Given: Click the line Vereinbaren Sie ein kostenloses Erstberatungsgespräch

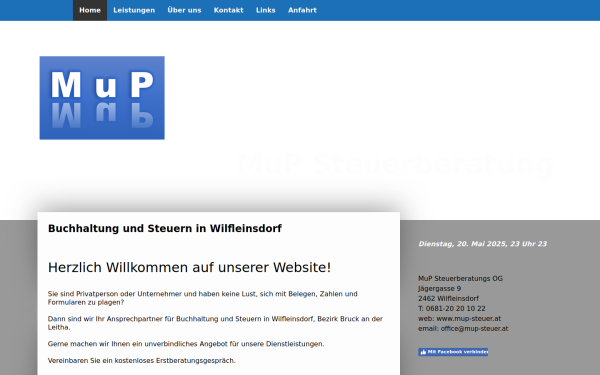Looking at the screenshot, I should coord(142,360).
